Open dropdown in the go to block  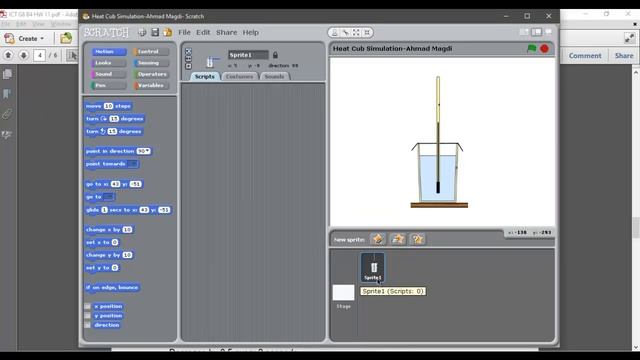pos(108,197)
